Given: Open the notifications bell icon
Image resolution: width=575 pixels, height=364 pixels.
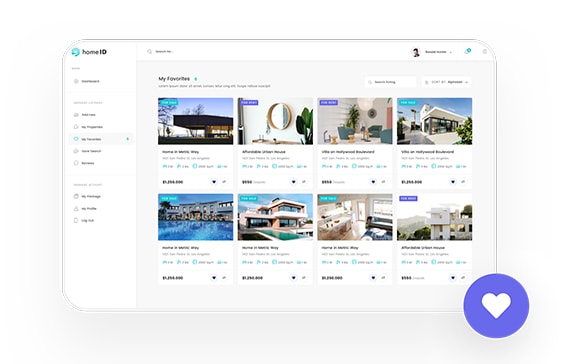Looking at the screenshot, I should (x=467, y=52).
